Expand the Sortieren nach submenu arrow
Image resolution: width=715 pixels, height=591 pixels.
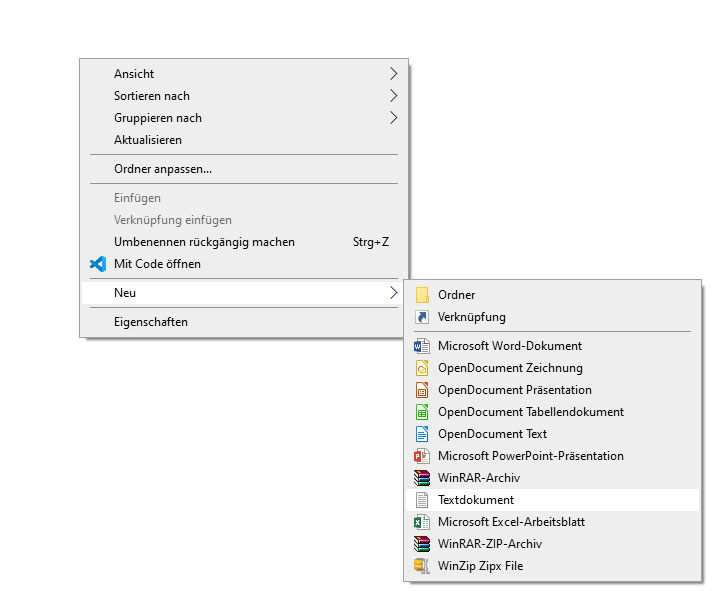coord(394,96)
